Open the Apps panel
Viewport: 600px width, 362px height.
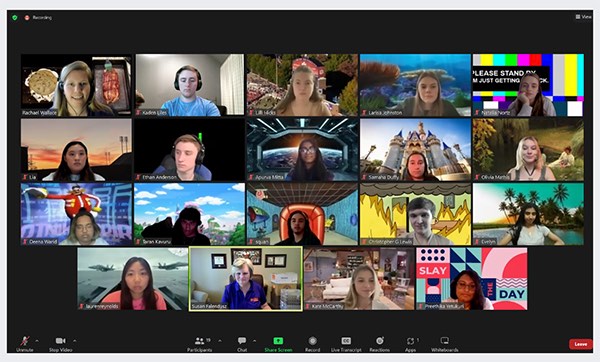410,343
